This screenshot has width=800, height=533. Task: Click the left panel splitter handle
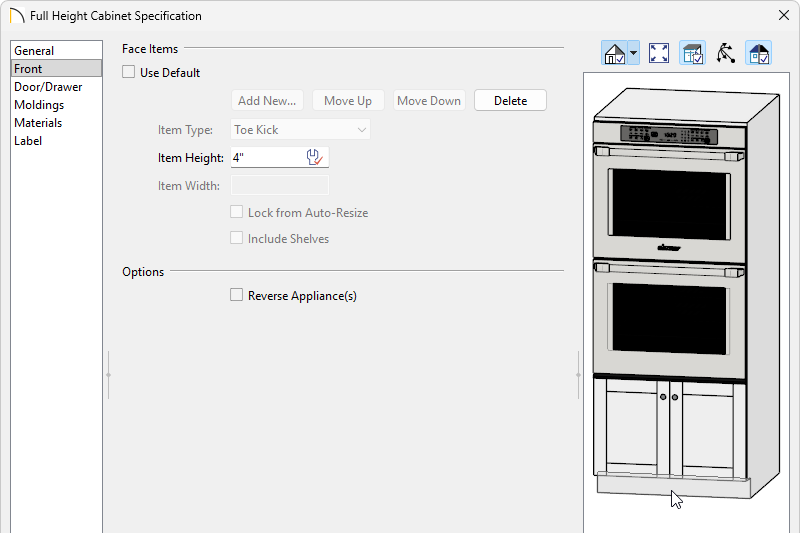tap(108, 375)
